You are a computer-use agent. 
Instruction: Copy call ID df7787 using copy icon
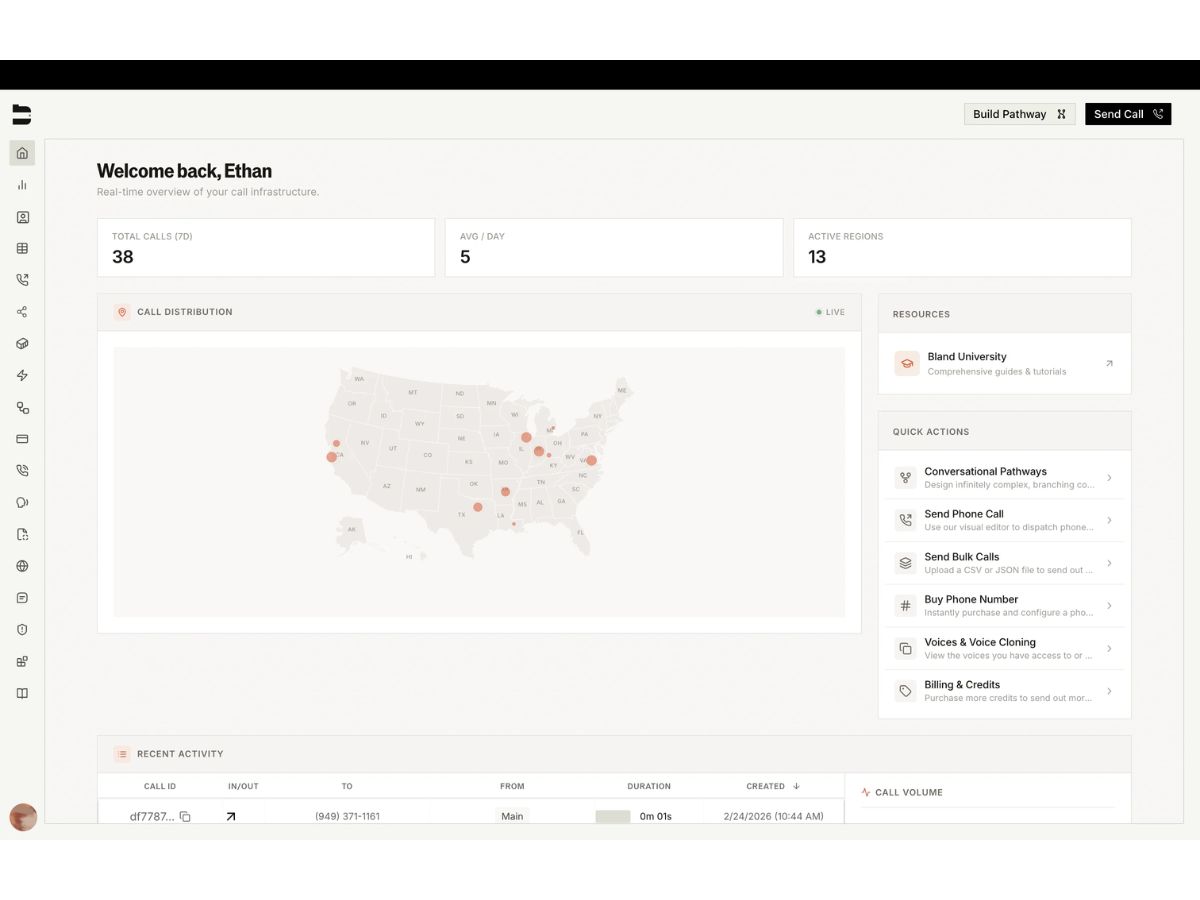(x=185, y=817)
